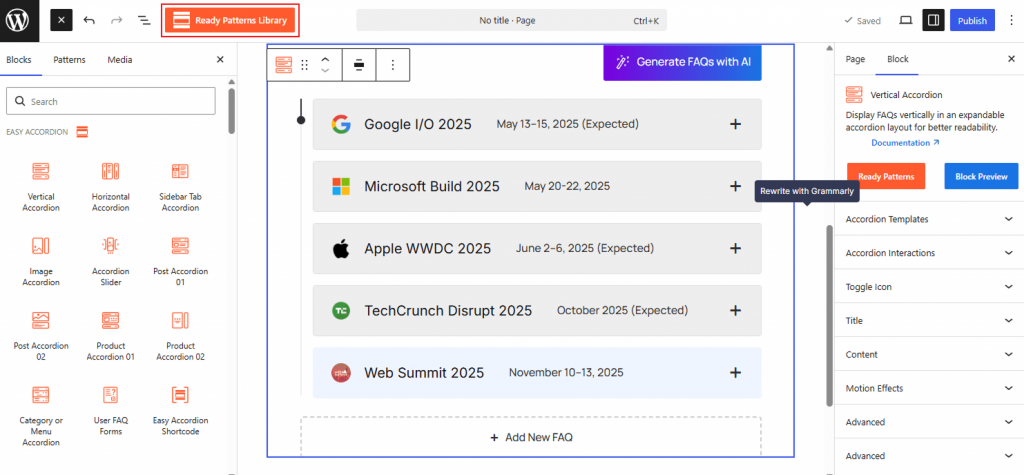The width and height of the screenshot is (1024, 475).
Task: Click the undo arrow in top toolbar
Action: tap(90, 20)
